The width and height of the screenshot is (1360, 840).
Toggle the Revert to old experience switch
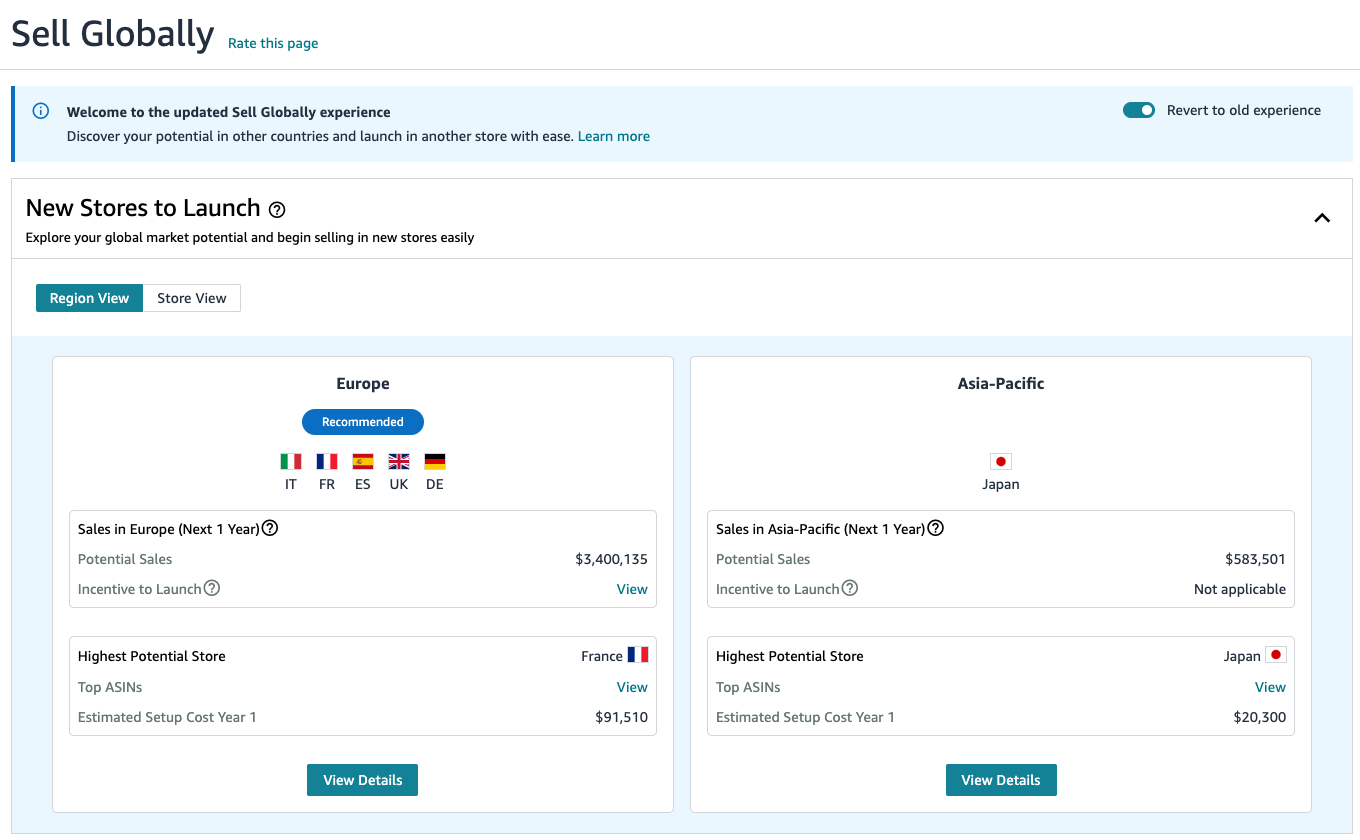pos(1138,110)
